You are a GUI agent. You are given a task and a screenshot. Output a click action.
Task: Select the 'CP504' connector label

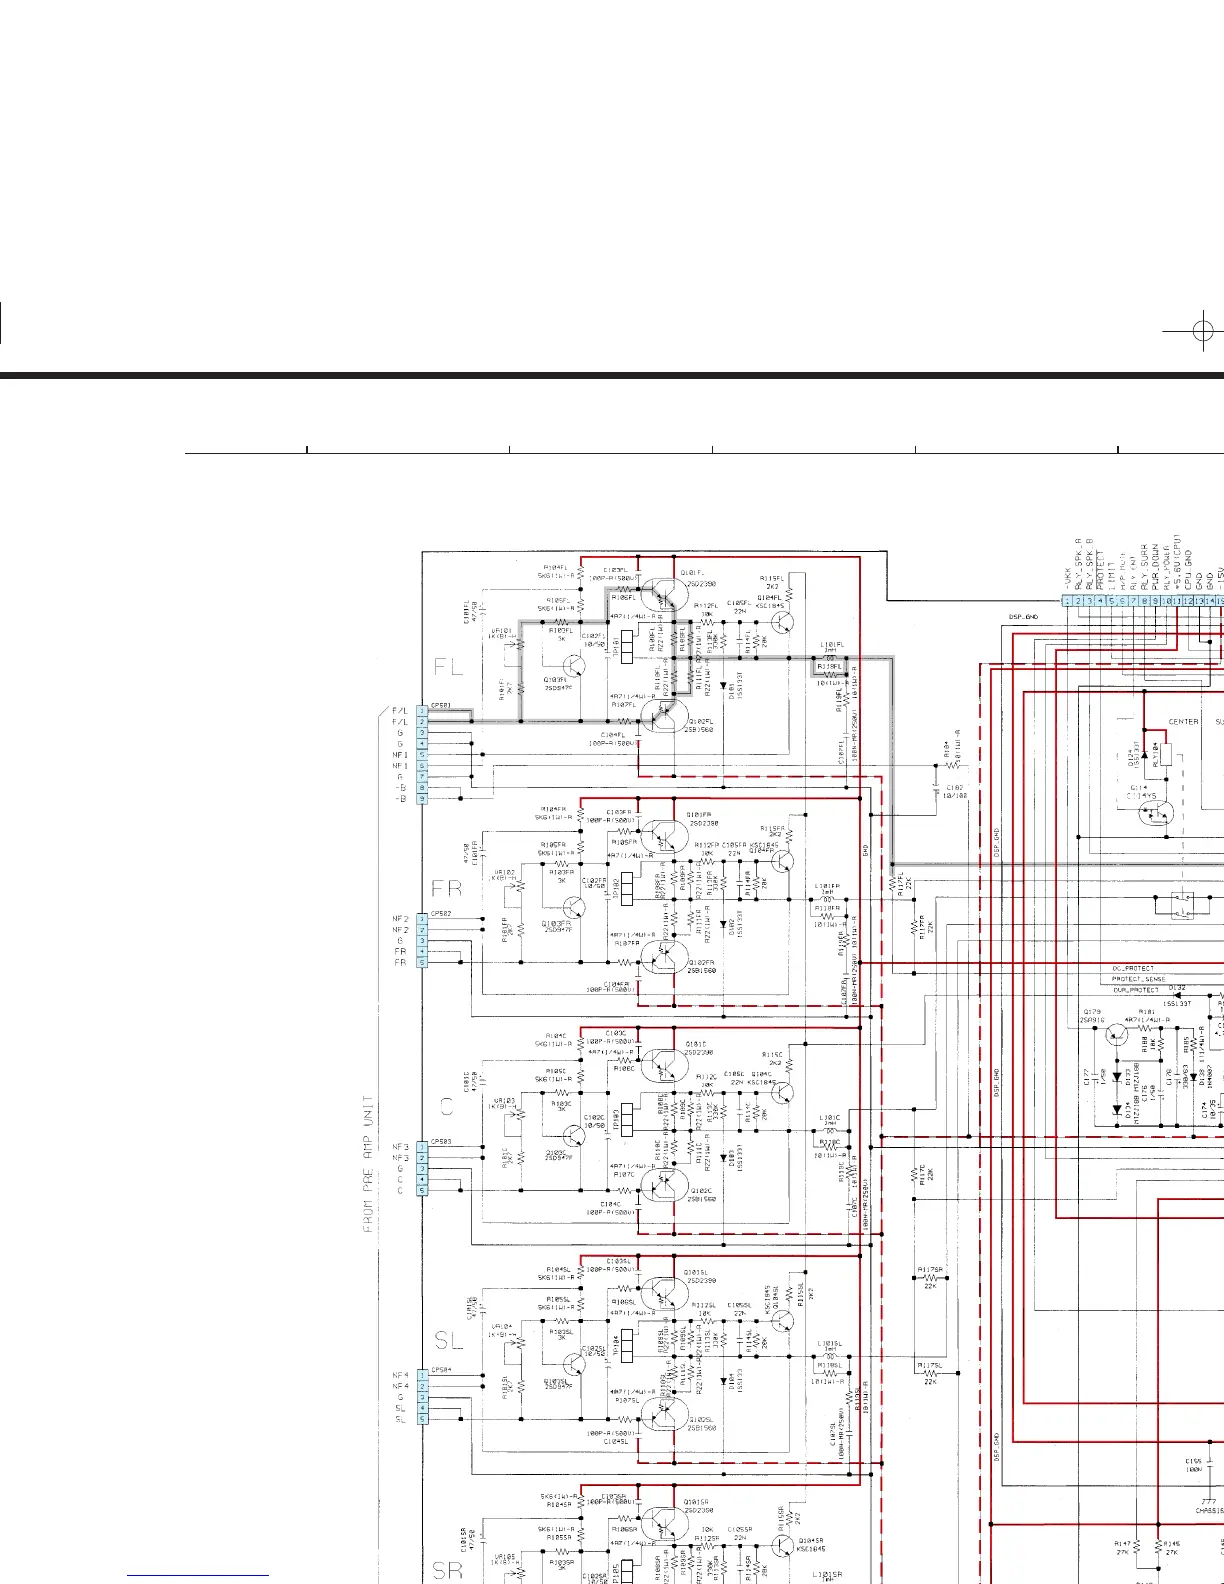(x=441, y=1370)
